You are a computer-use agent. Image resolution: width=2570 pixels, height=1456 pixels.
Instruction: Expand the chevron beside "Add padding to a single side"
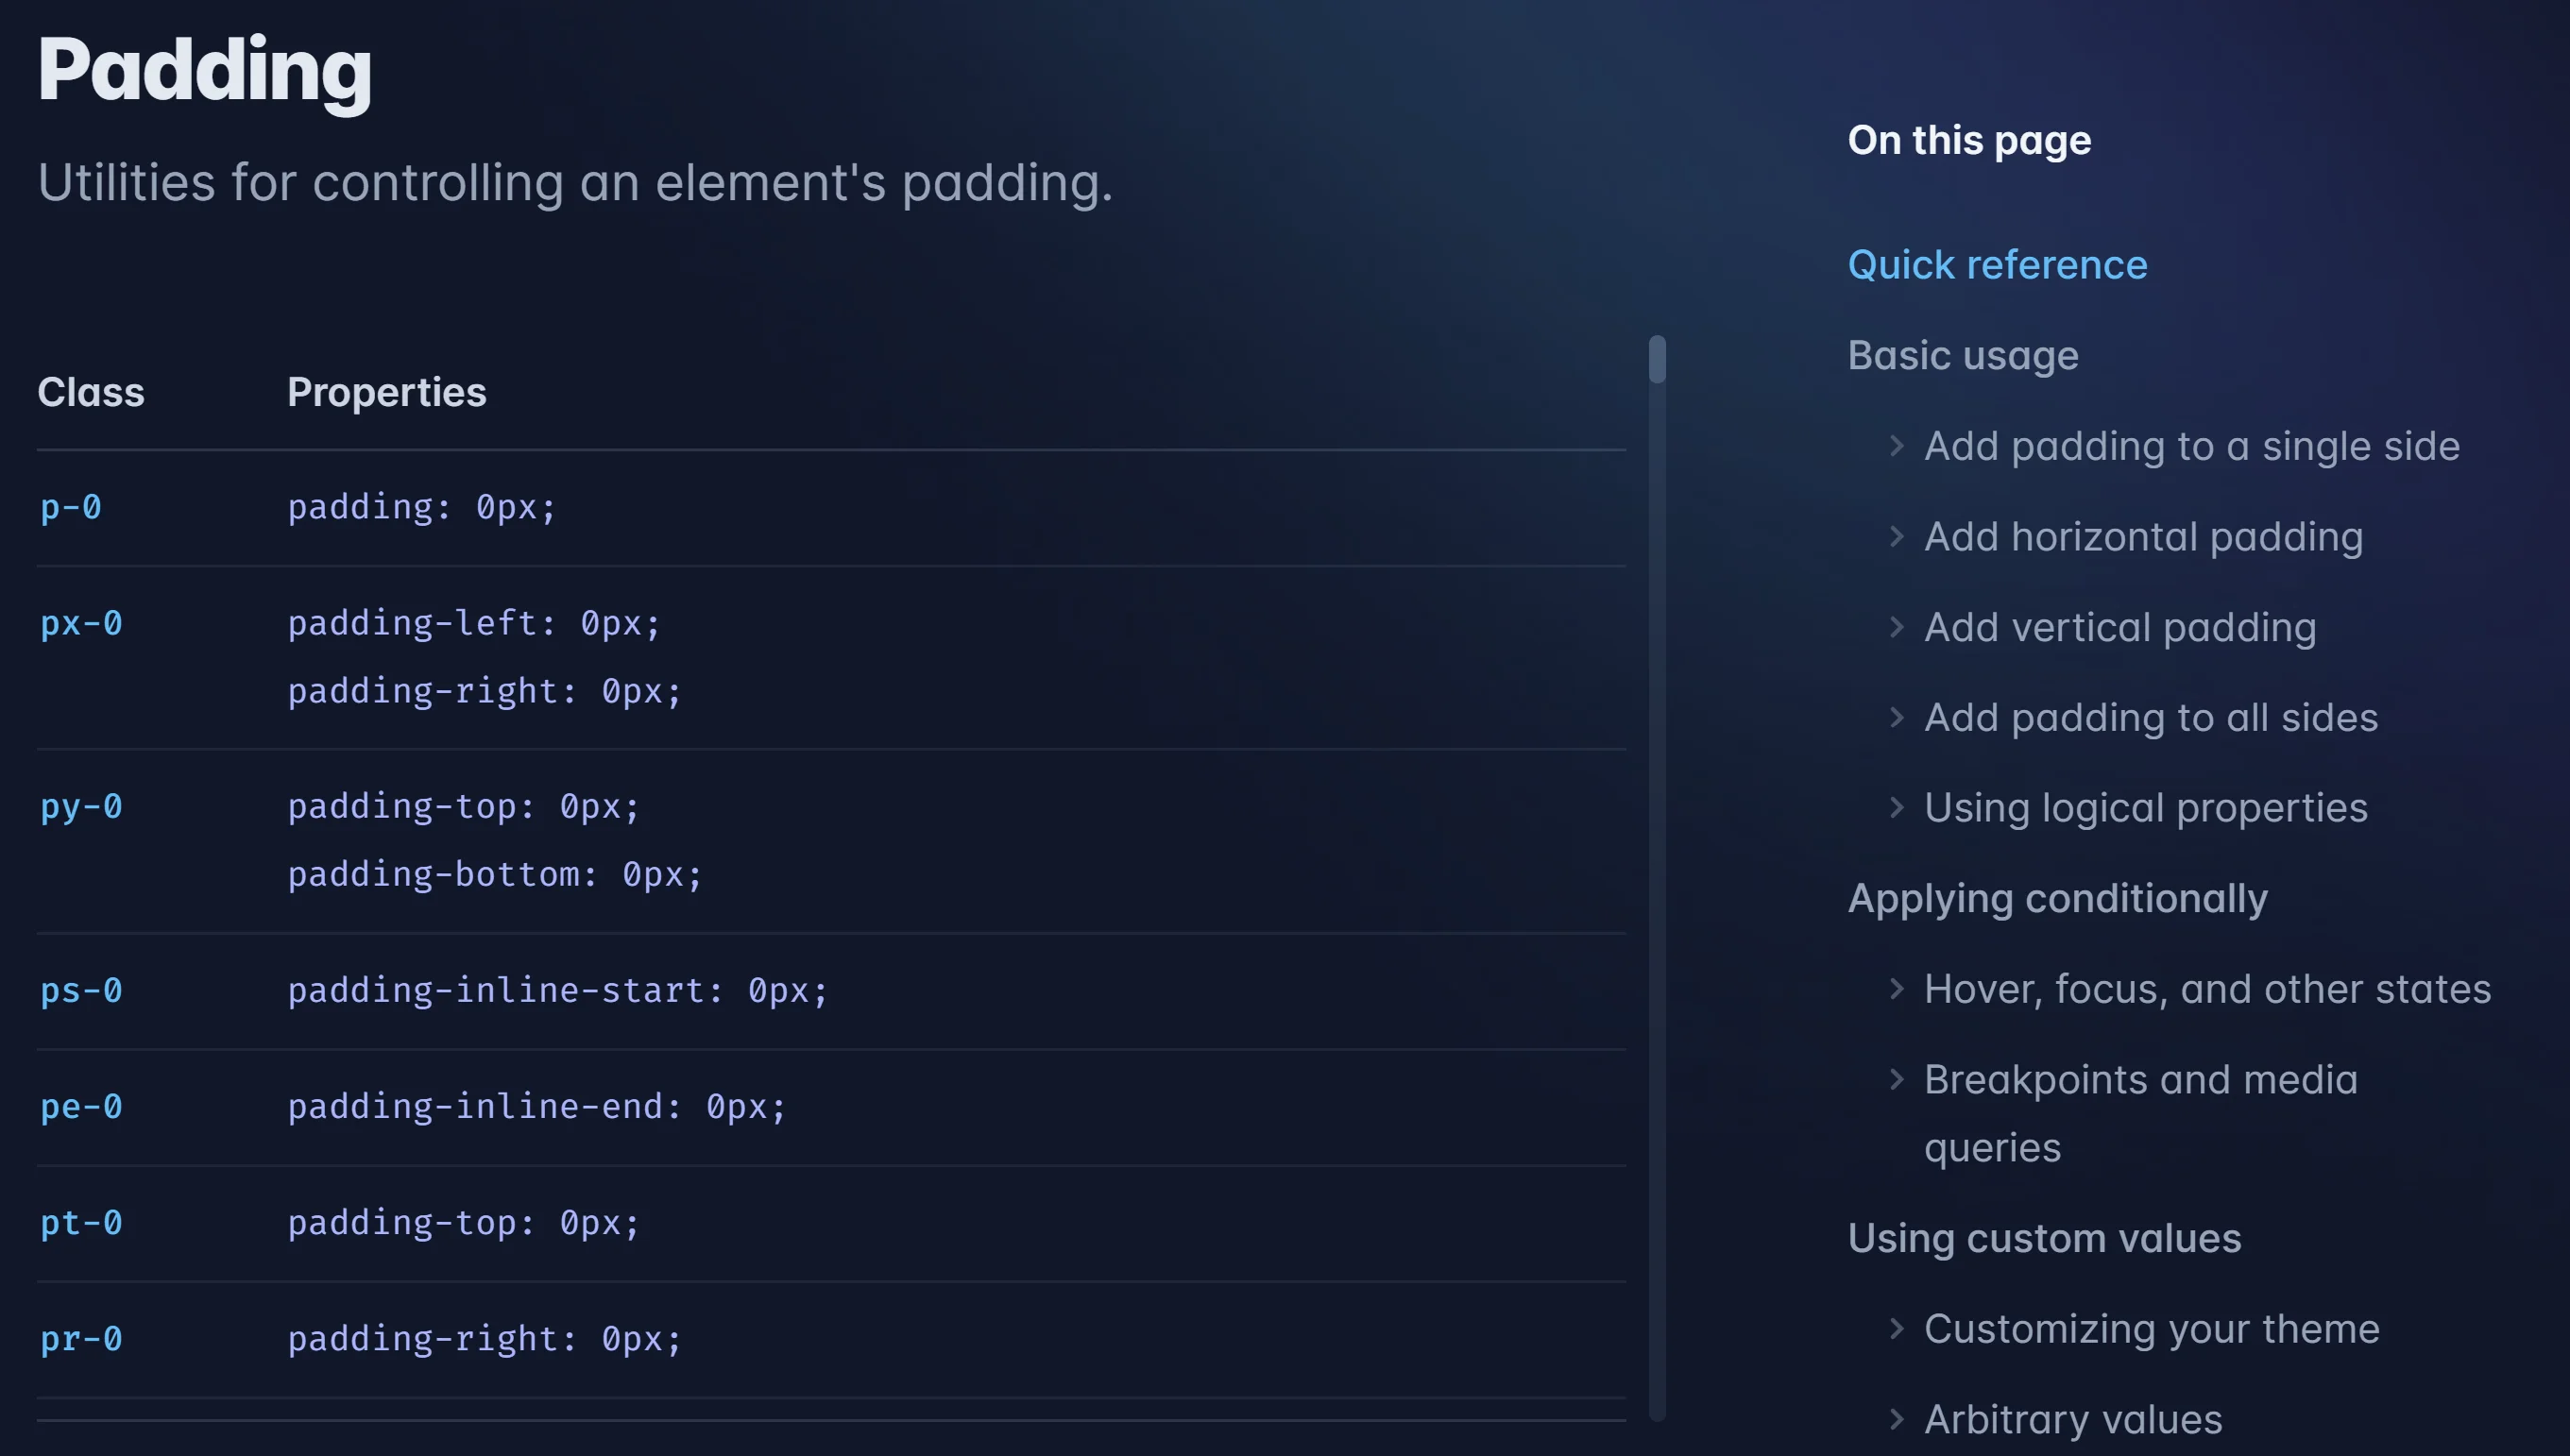(x=1897, y=447)
